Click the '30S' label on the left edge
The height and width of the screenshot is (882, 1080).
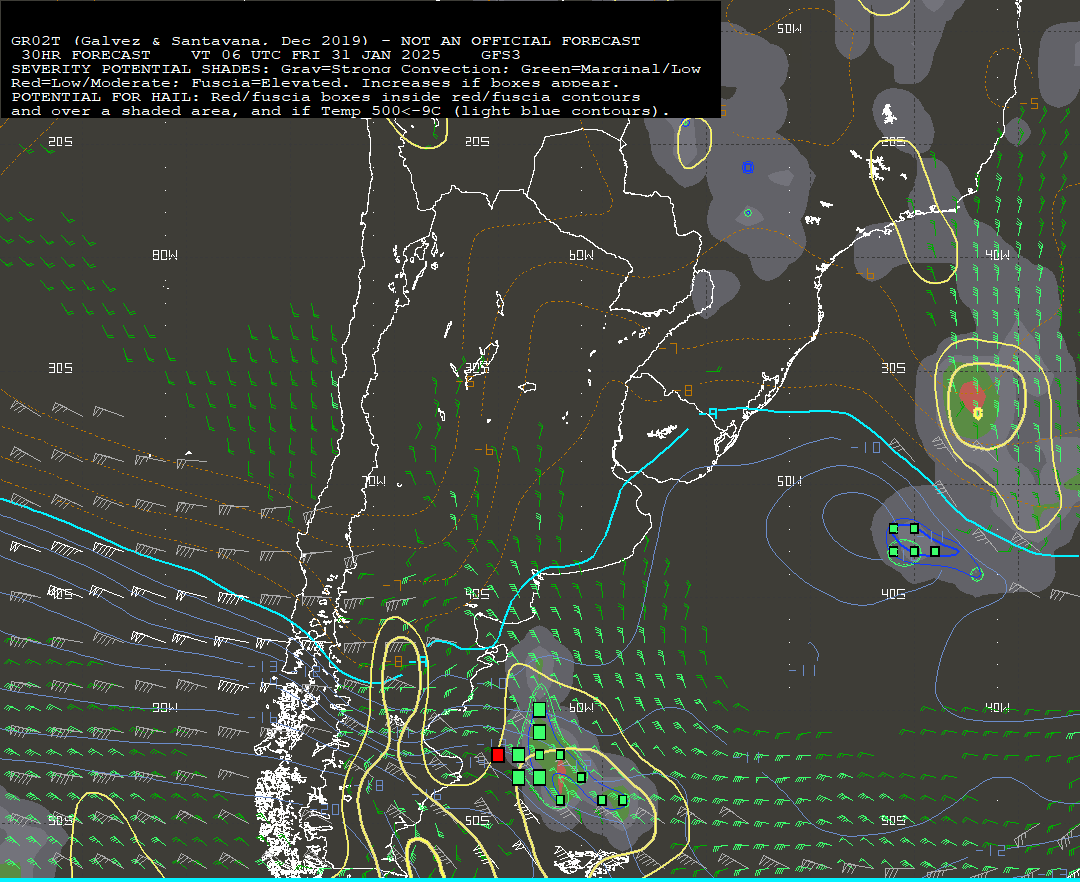61,368
